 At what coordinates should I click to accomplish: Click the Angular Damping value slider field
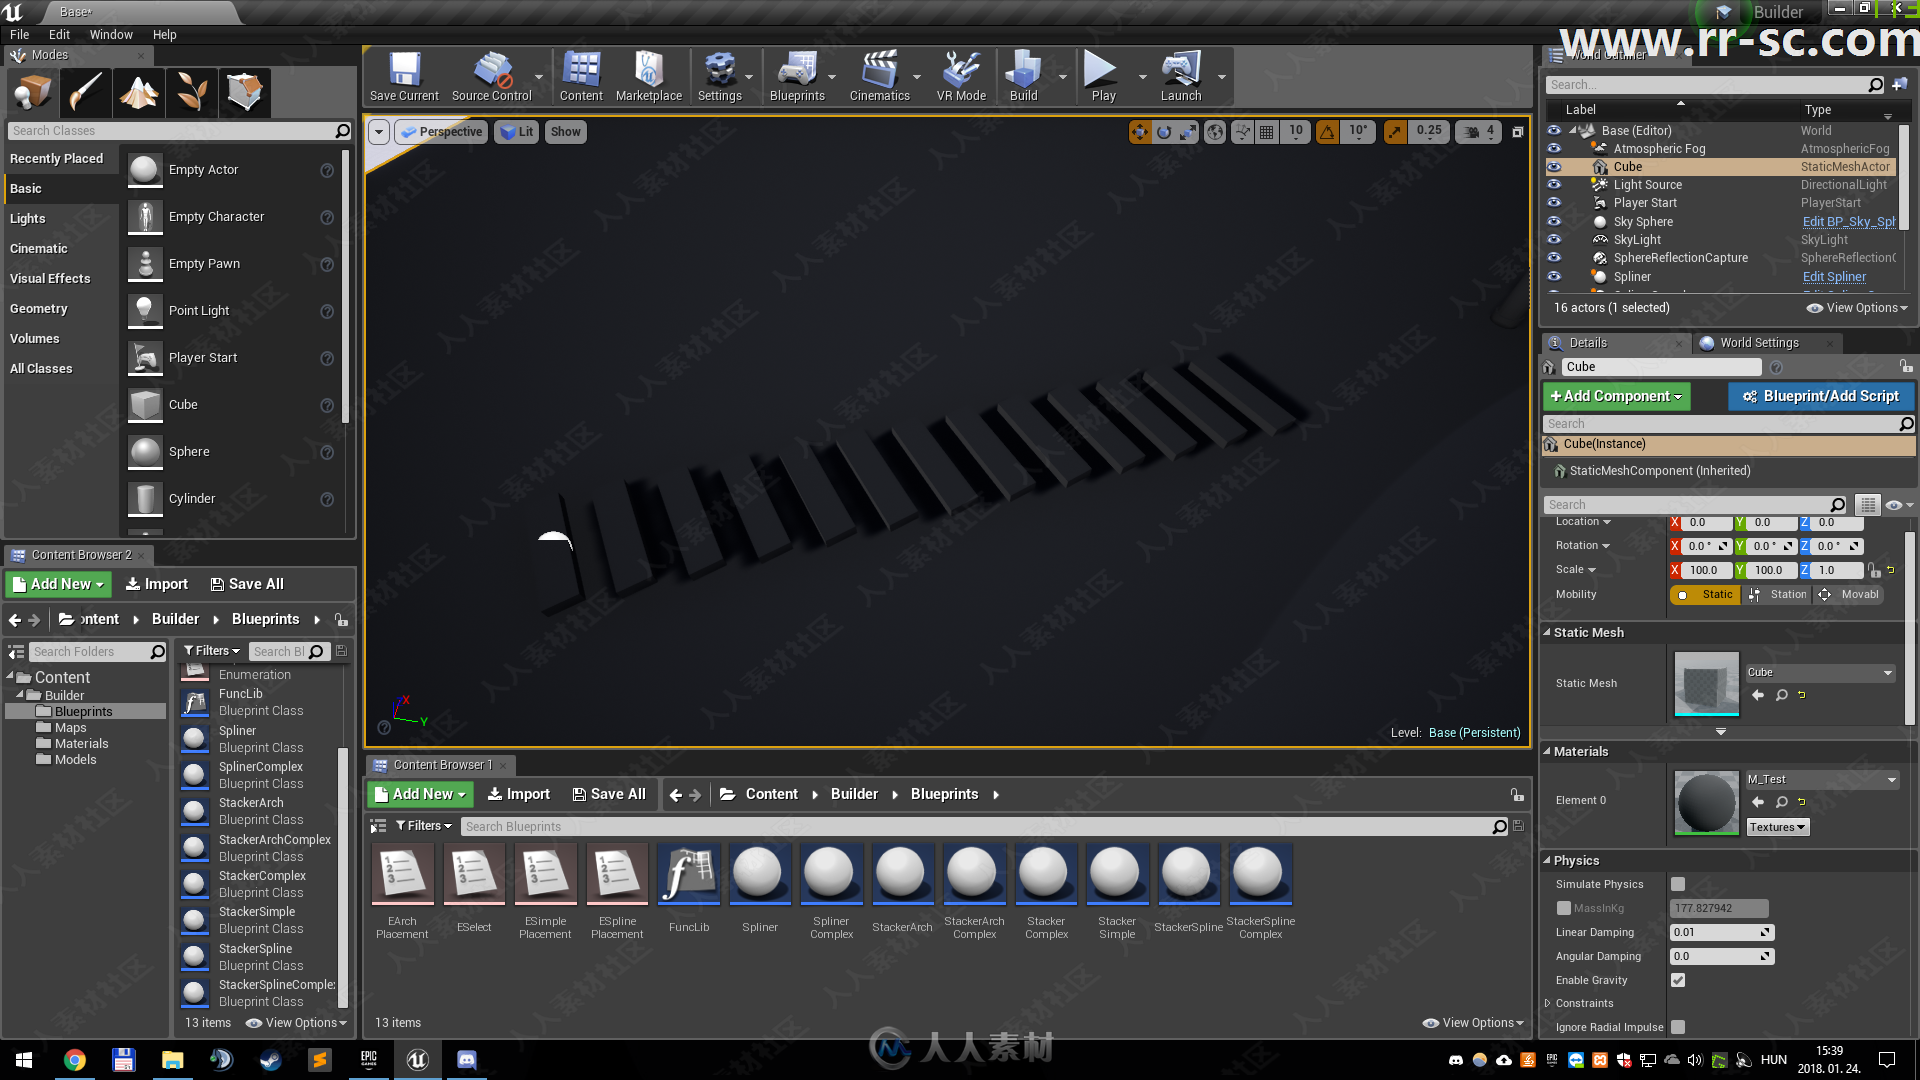click(1721, 957)
